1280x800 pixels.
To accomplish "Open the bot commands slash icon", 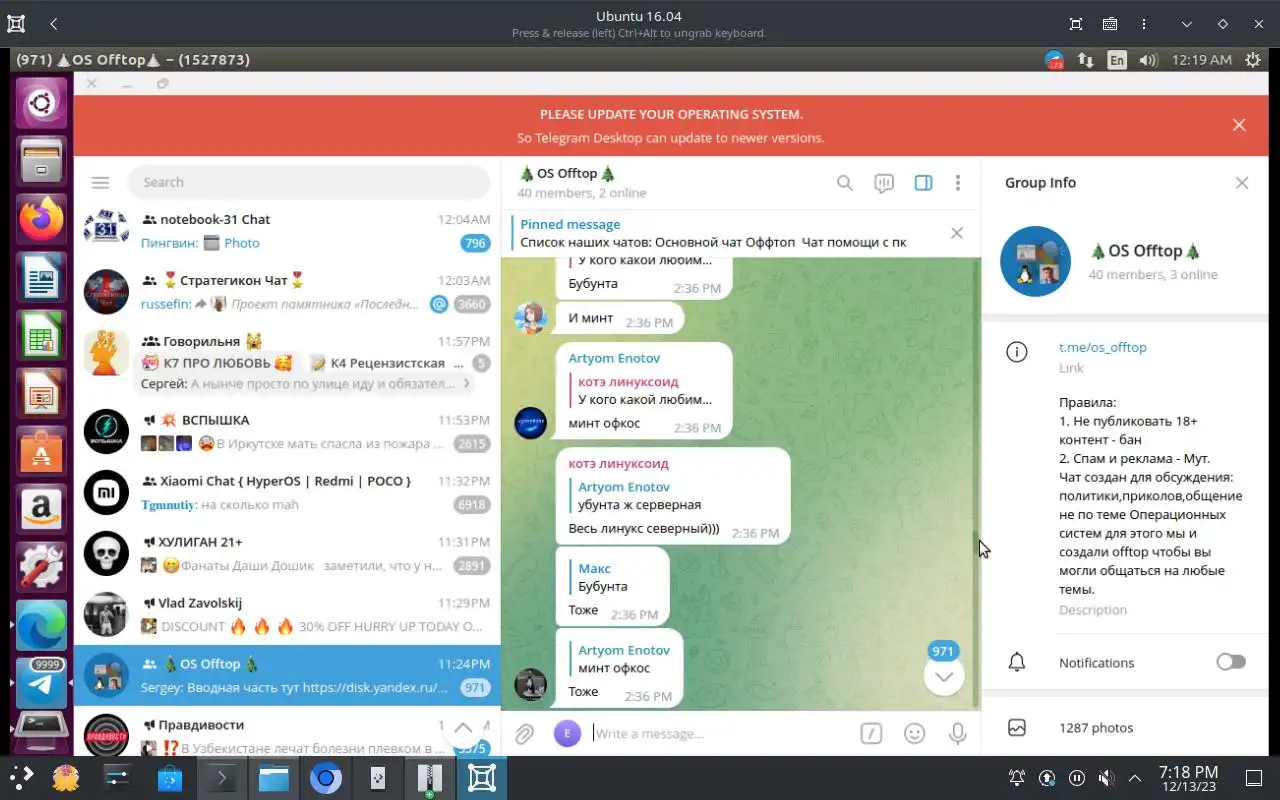I will point(871,734).
